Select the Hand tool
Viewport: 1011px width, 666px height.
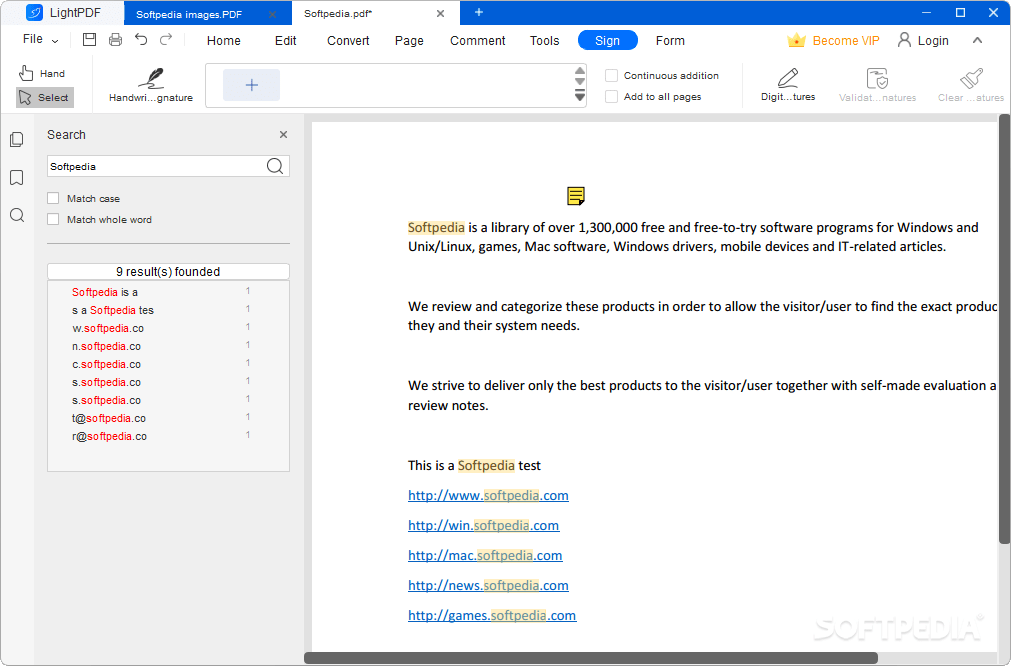(42, 72)
